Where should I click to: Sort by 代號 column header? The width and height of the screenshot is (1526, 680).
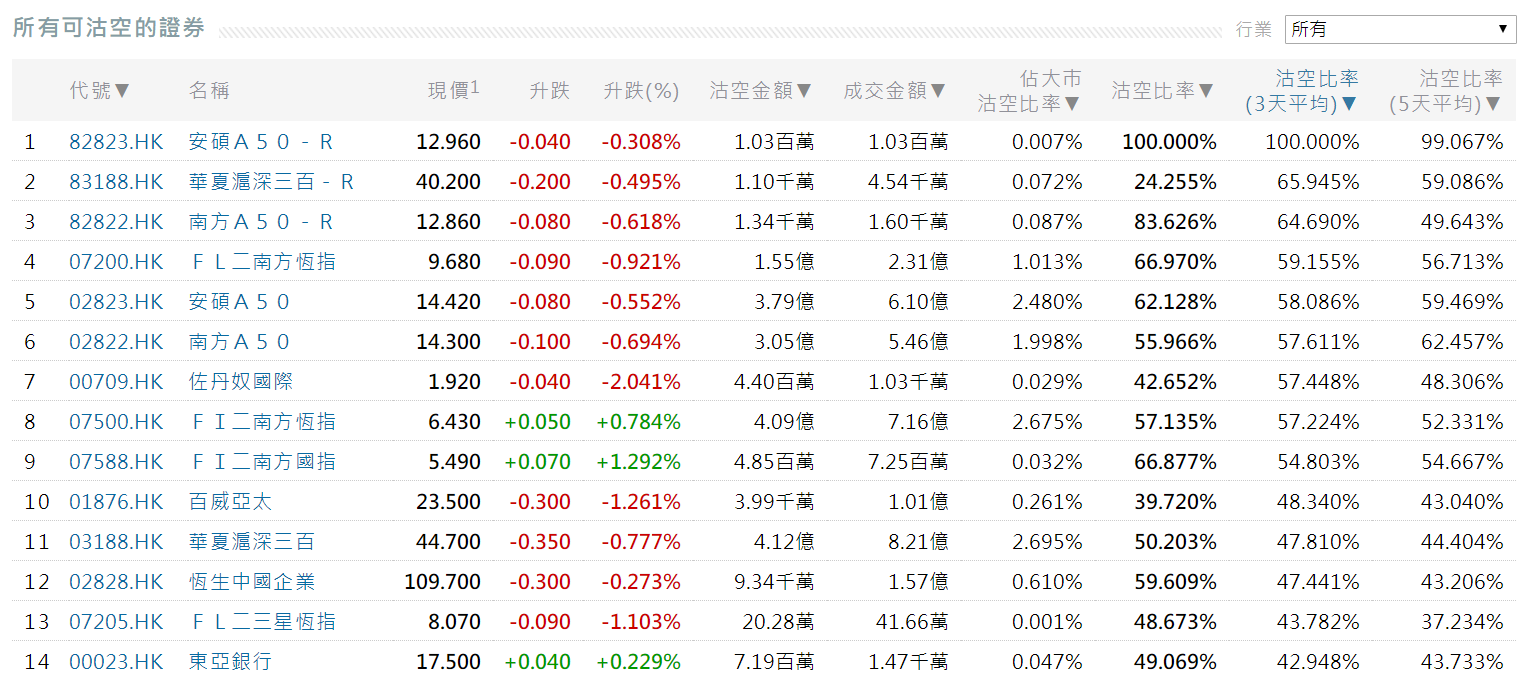pos(100,91)
